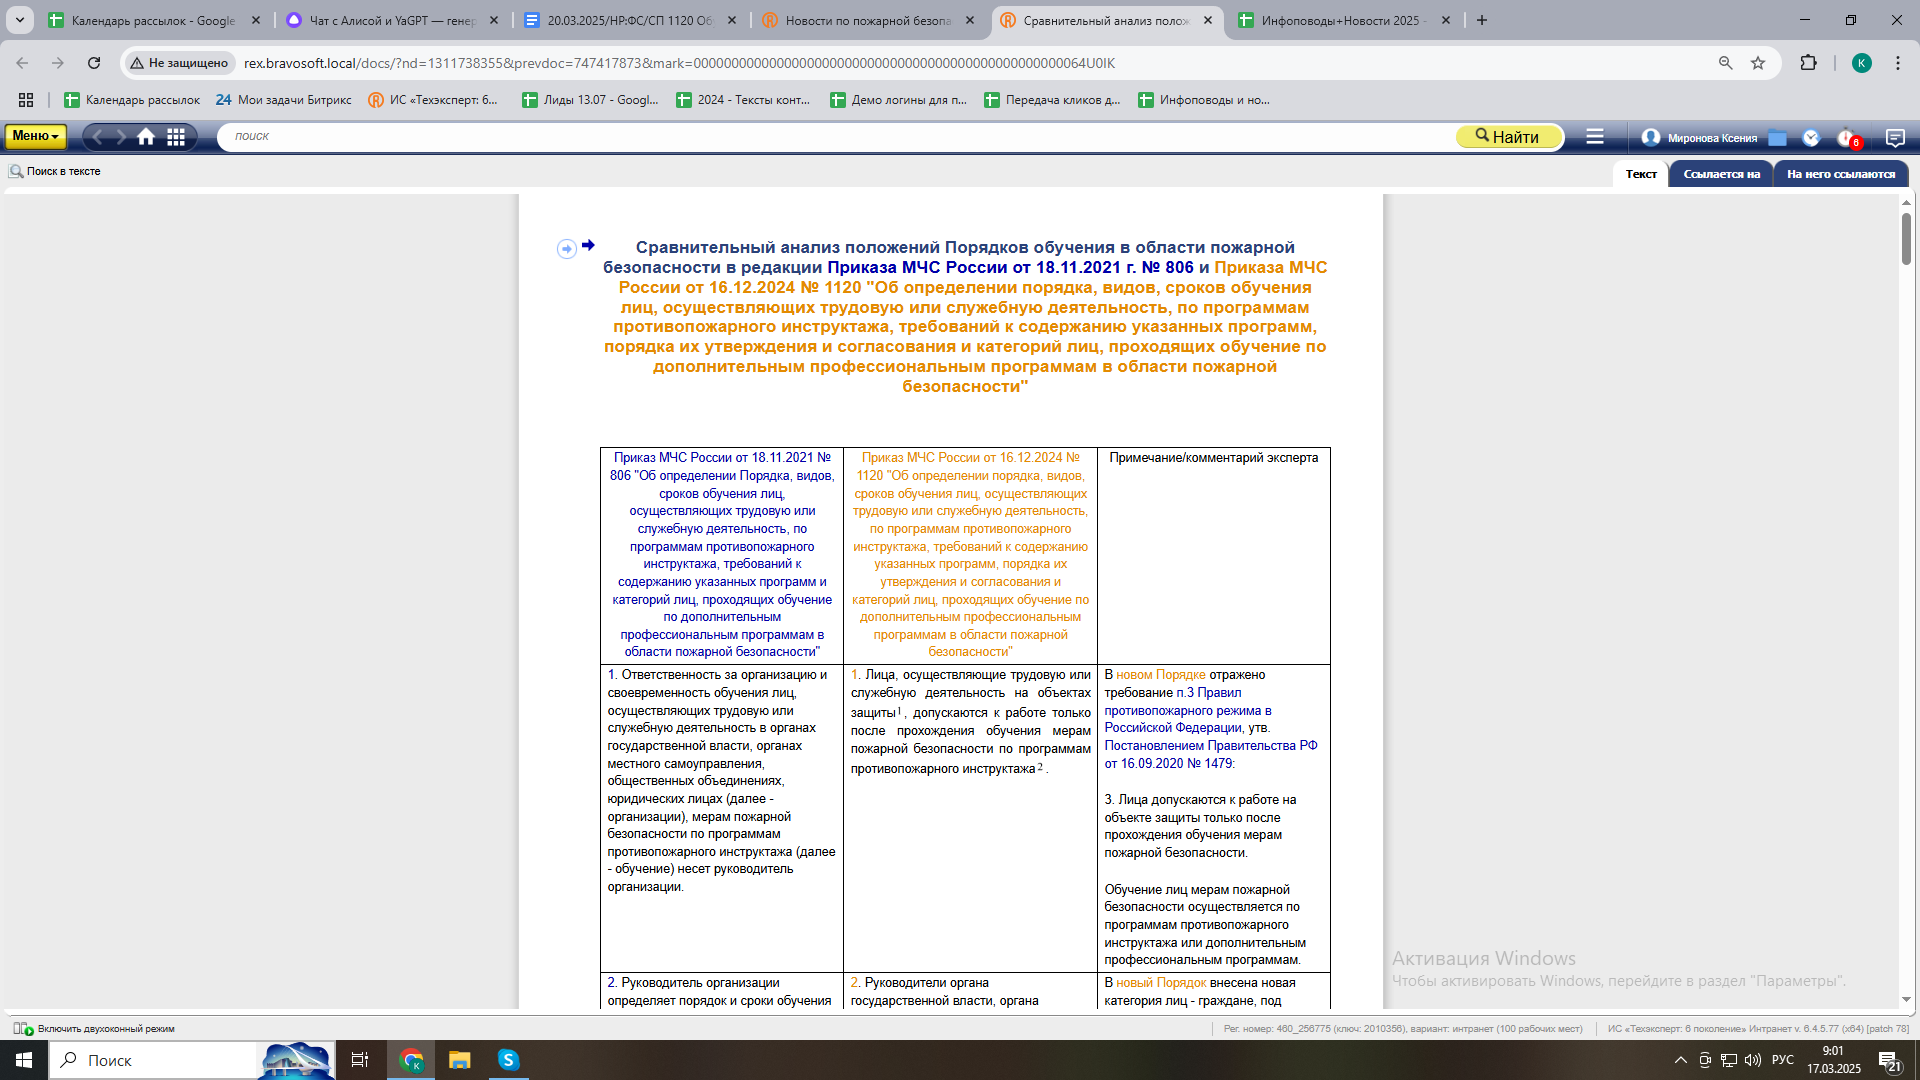Open the п.3 Правил противопожарного режима link
This screenshot has width=1920, height=1080.
coord(1188,710)
